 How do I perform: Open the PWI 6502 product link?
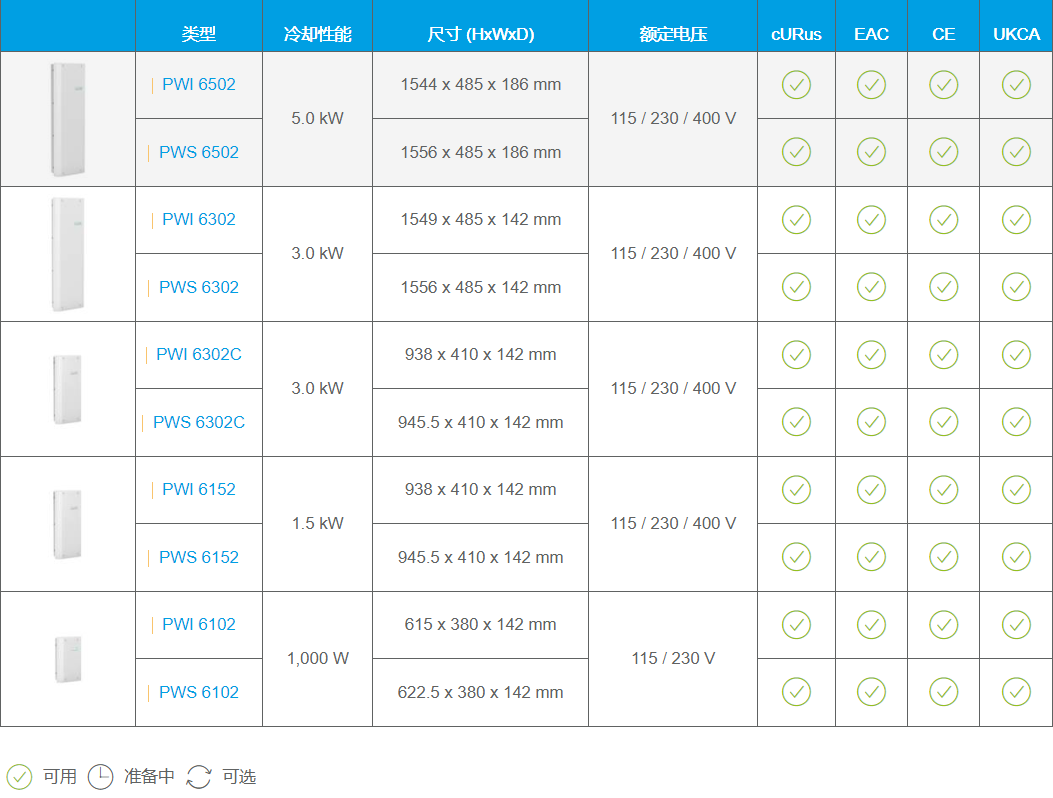coord(199,85)
